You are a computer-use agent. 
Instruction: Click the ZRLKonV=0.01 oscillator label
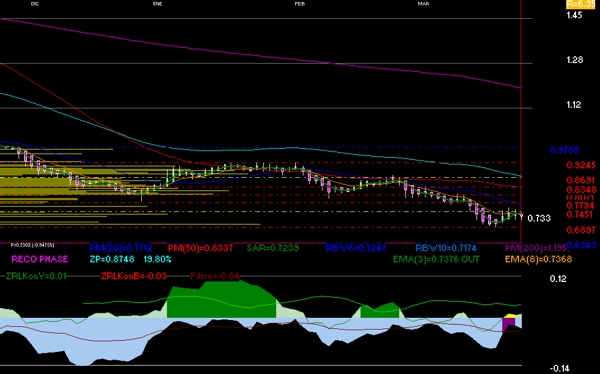pos(36,276)
